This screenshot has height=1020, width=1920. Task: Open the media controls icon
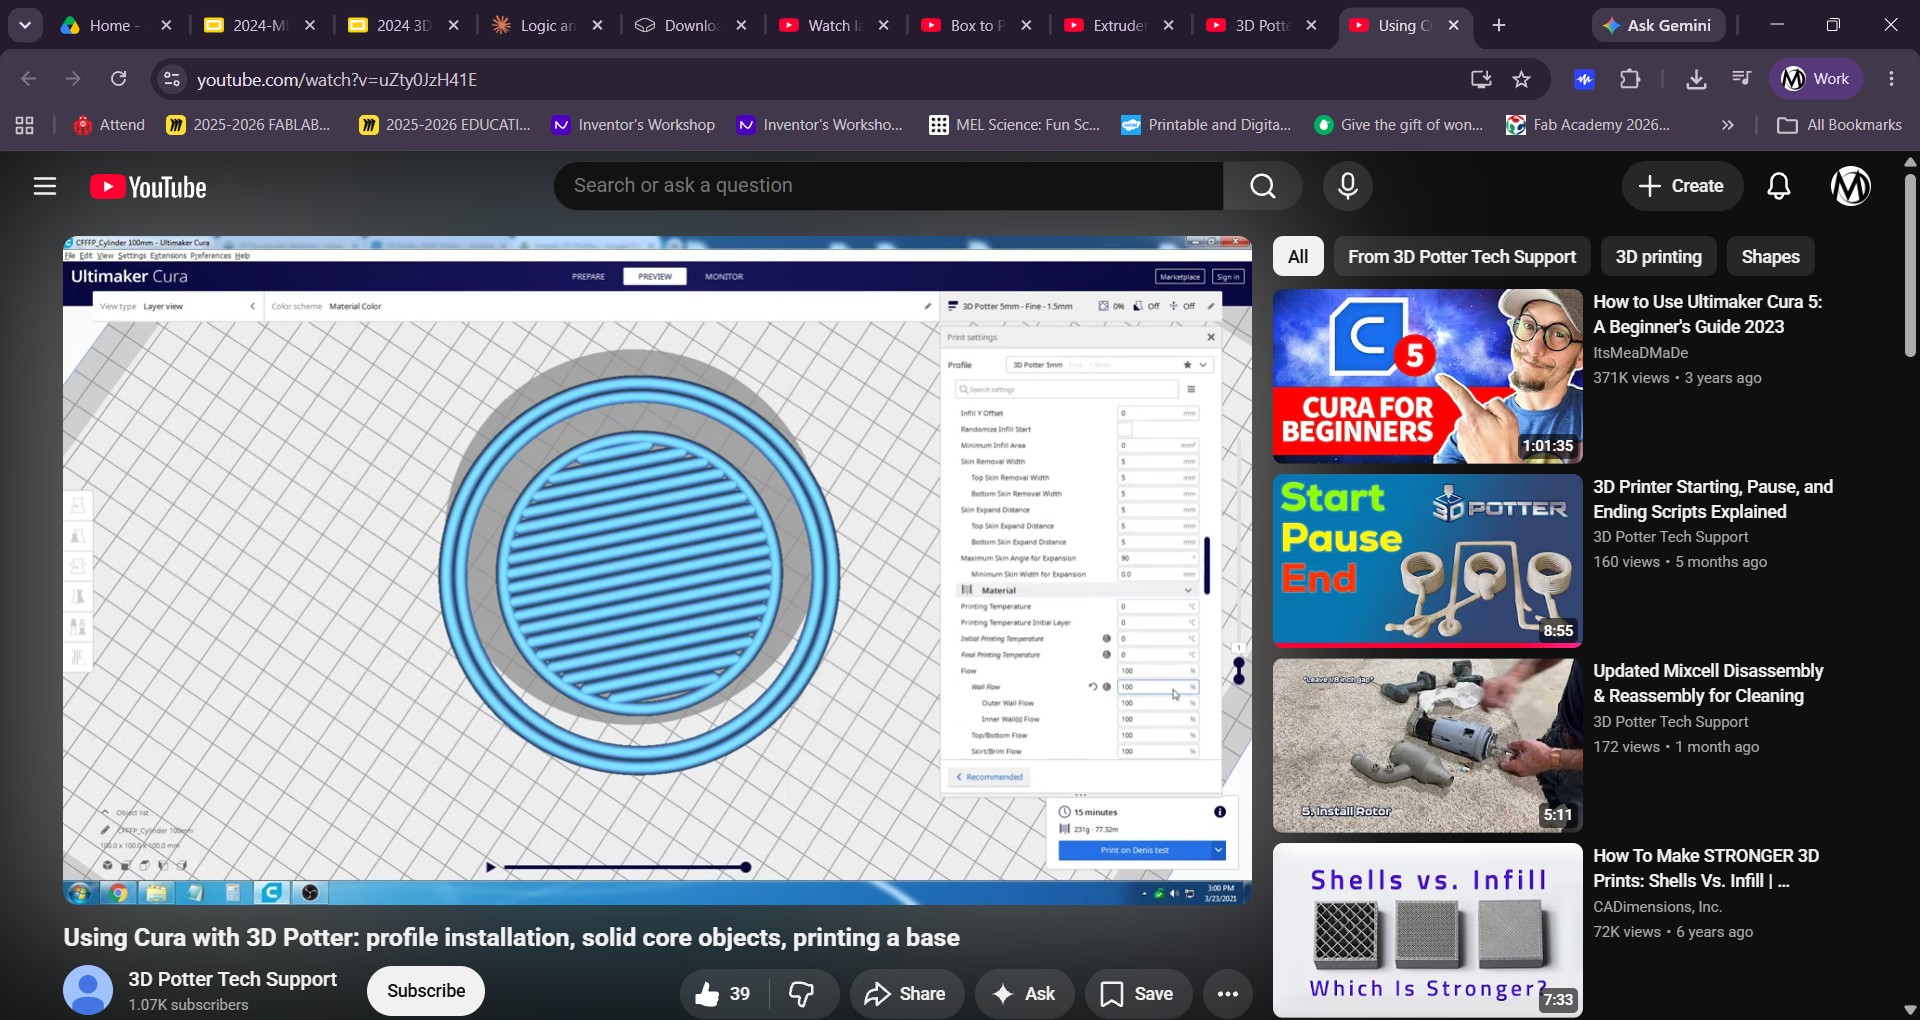(x=1741, y=79)
